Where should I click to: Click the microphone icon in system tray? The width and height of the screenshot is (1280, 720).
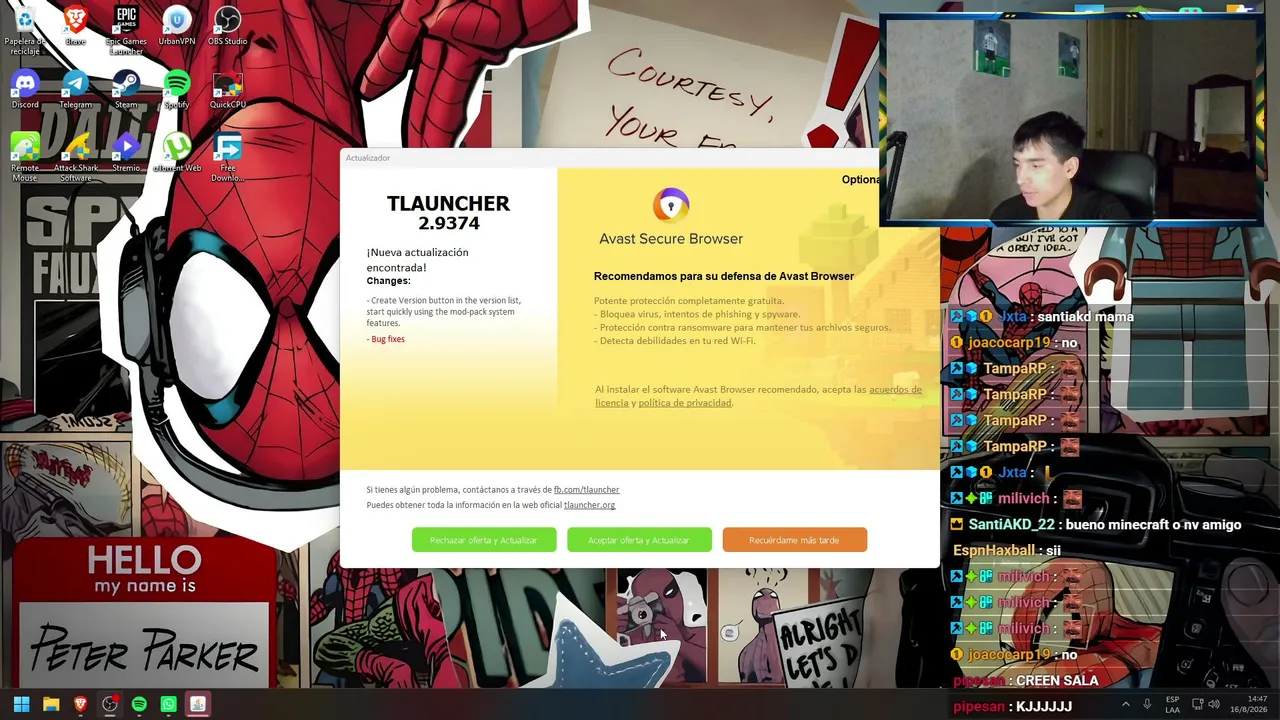tap(1147, 704)
